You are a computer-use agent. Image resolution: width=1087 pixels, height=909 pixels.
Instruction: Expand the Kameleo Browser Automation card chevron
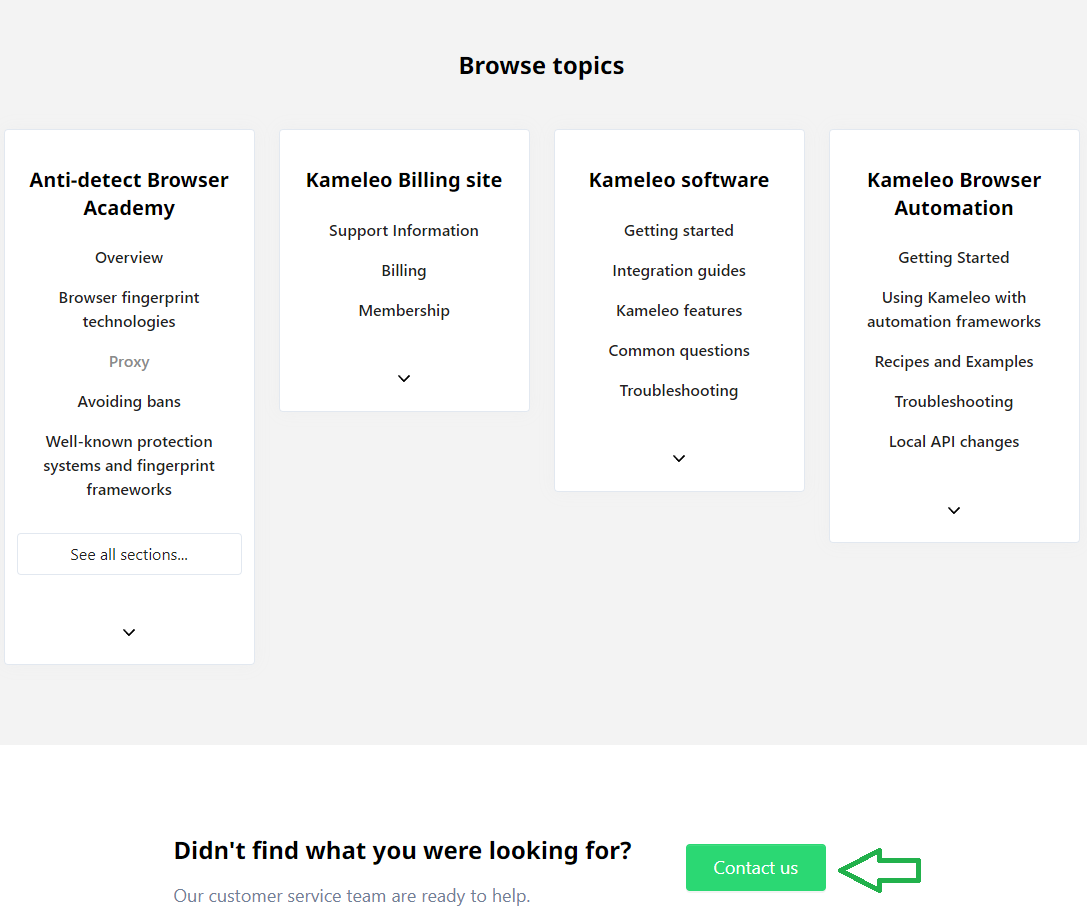pyautogui.click(x=954, y=510)
